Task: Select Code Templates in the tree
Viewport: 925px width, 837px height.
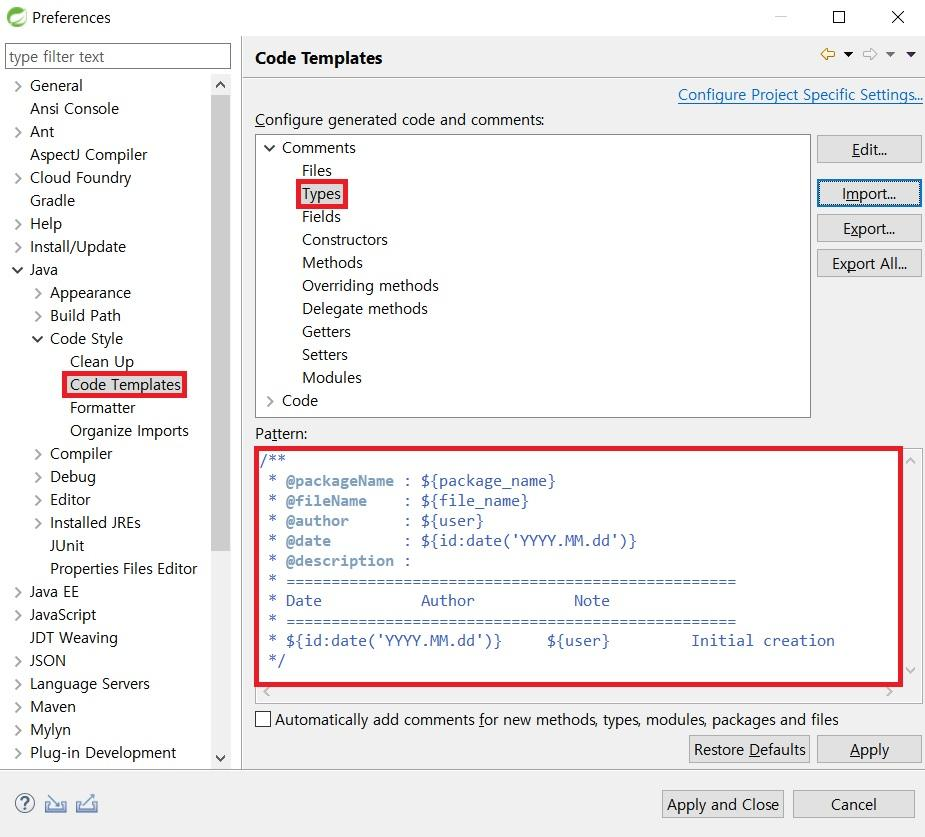Action: [x=125, y=385]
